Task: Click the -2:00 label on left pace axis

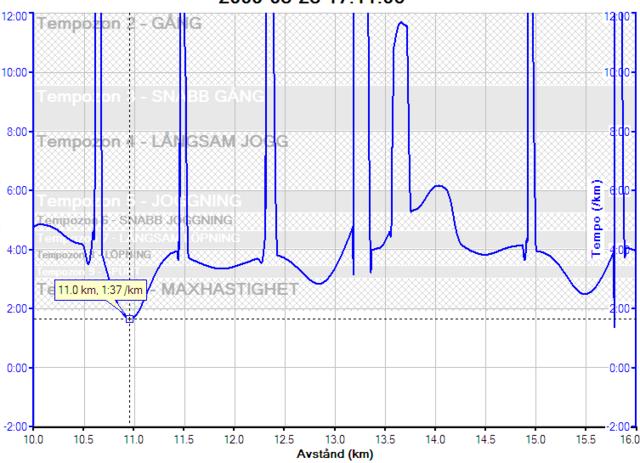Action: coord(16,427)
